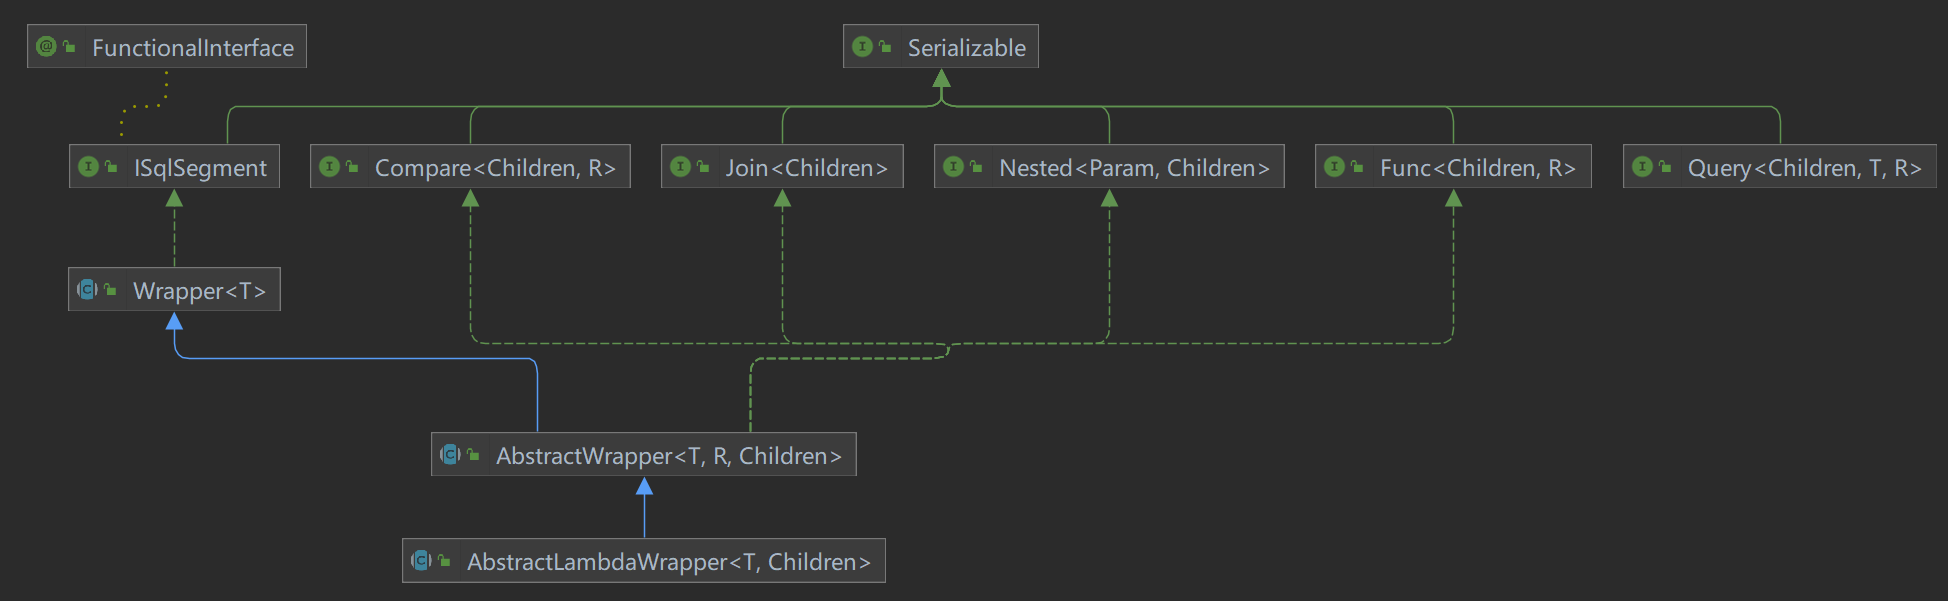Click the interface icon beside Nested<Param, Children>

pyautogui.click(x=953, y=167)
